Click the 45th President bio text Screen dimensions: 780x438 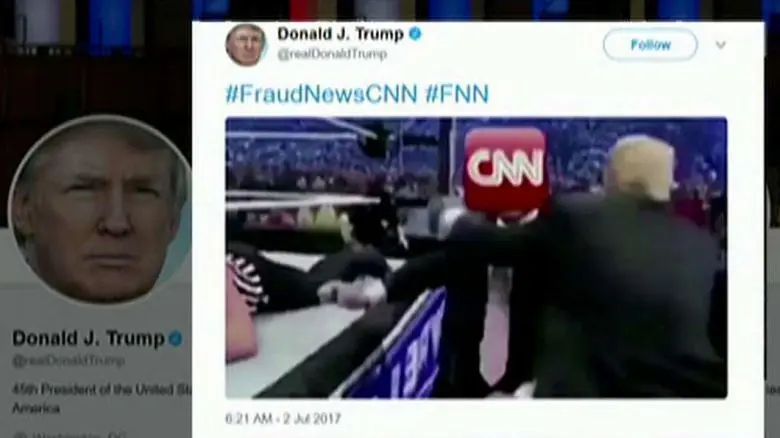[101, 399]
